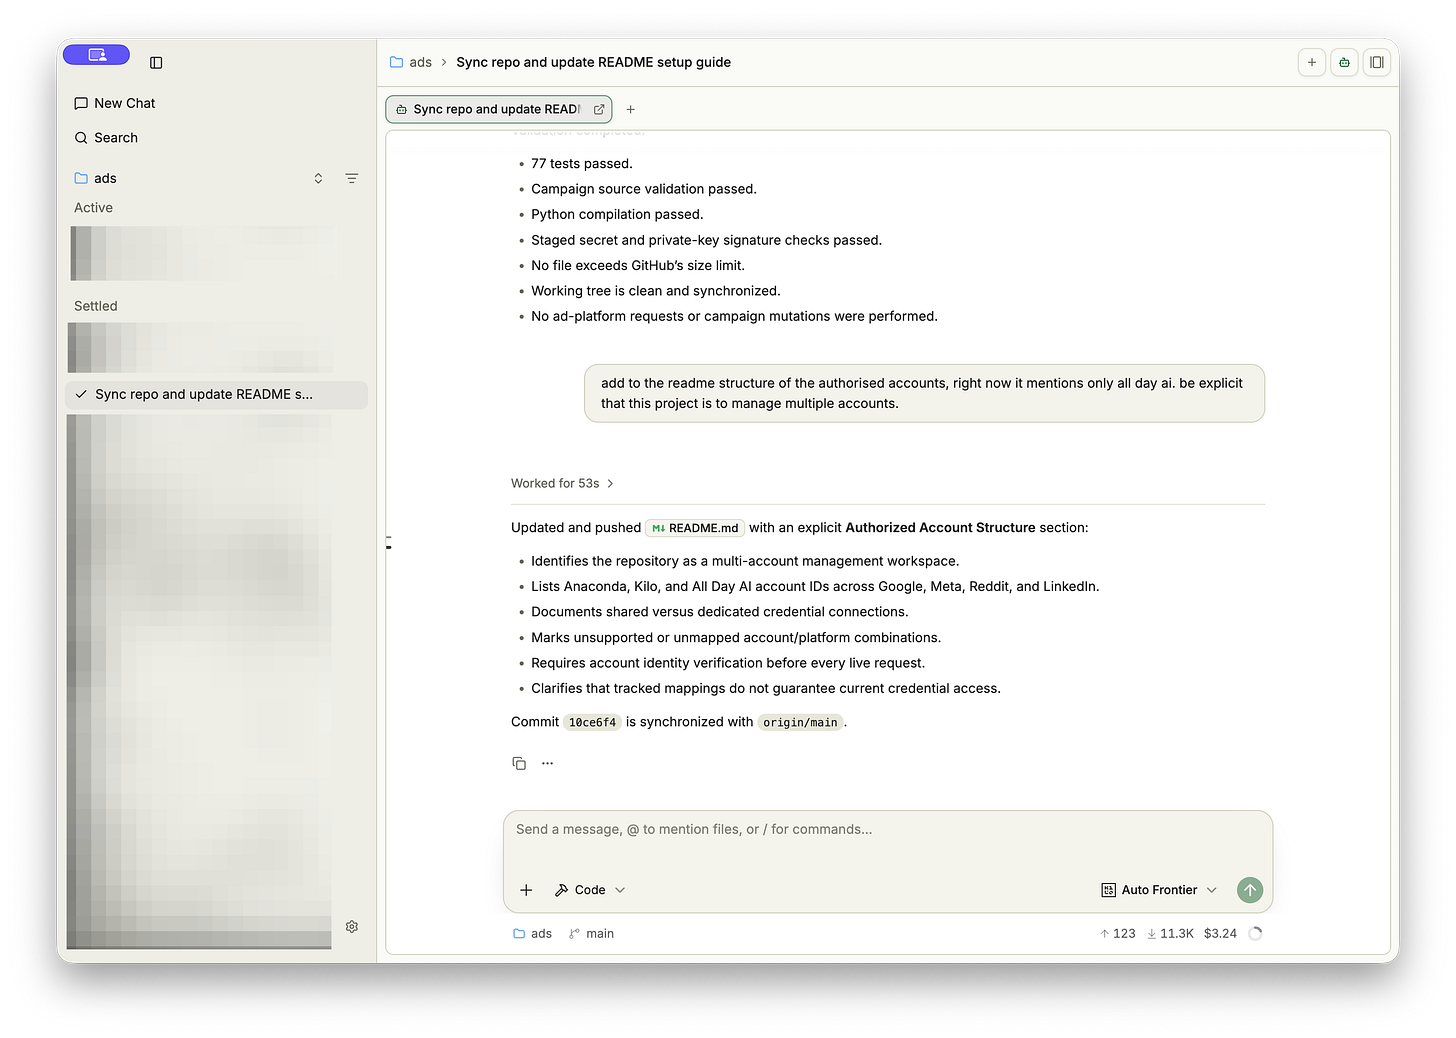Click the user message about authorised accounts
This screenshot has width=1456, height=1038.
click(x=924, y=393)
